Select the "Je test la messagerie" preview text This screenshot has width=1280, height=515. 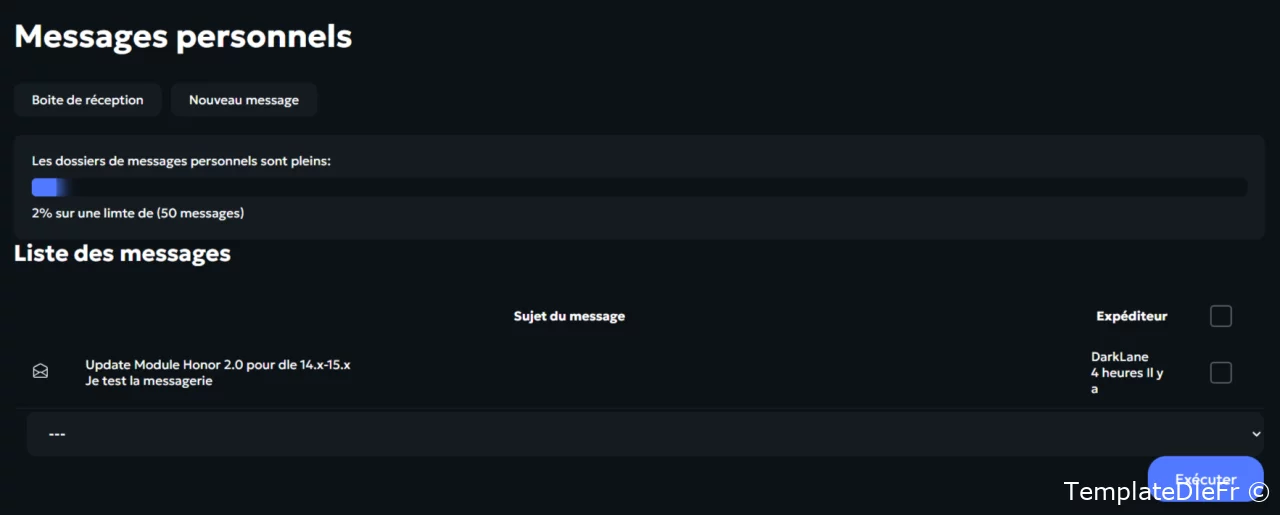149,381
